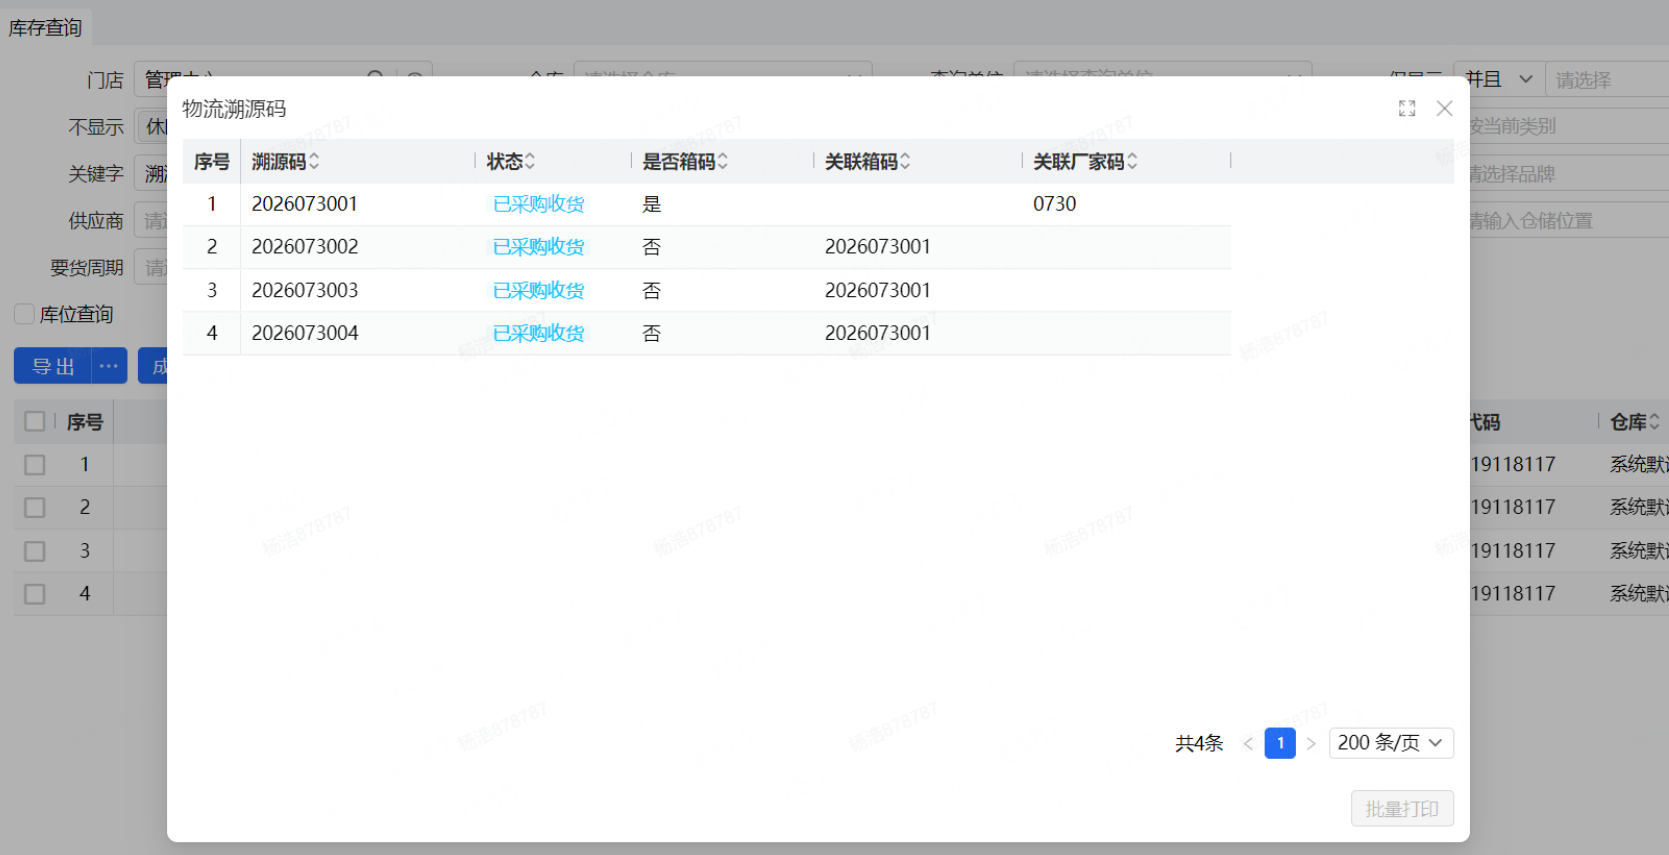Click the 共4条 total count text

tap(1199, 743)
